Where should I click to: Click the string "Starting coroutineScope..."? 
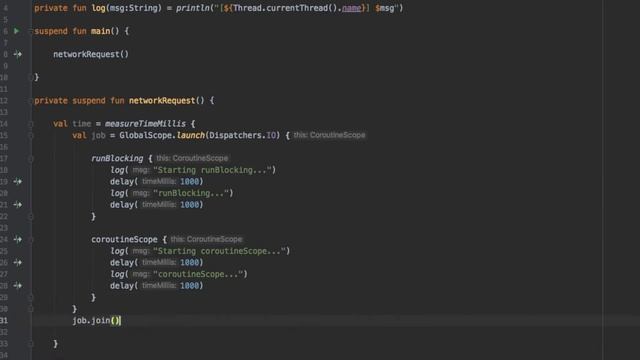click(x=219, y=251)
